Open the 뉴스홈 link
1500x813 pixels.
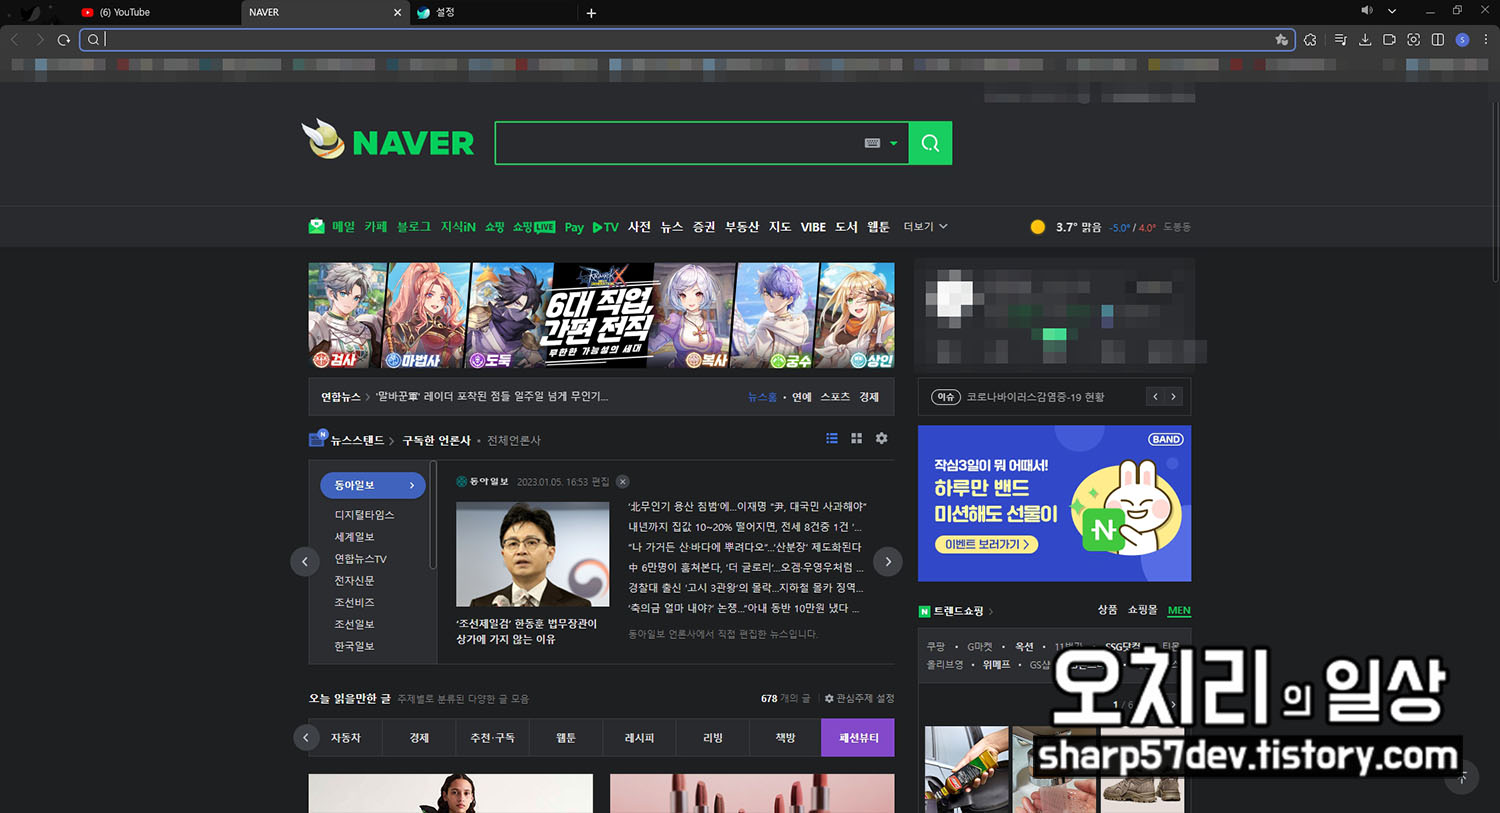(762, 397)
